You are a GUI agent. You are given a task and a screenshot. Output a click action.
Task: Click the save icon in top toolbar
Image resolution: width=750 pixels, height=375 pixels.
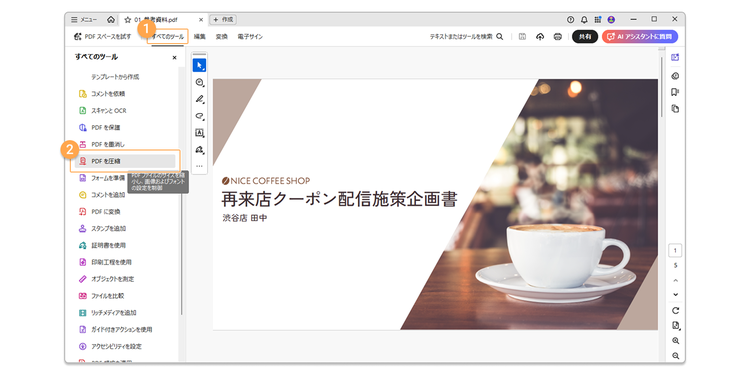click(x=523, y=36)
